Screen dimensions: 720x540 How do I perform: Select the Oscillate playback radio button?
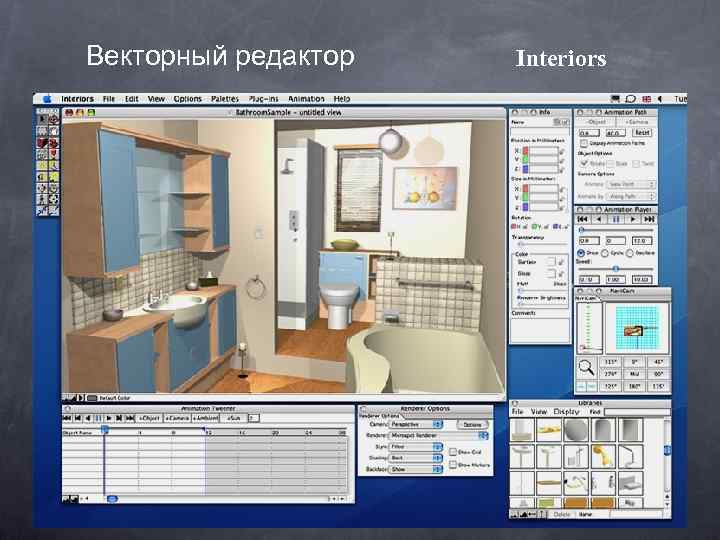coord(630,253)
